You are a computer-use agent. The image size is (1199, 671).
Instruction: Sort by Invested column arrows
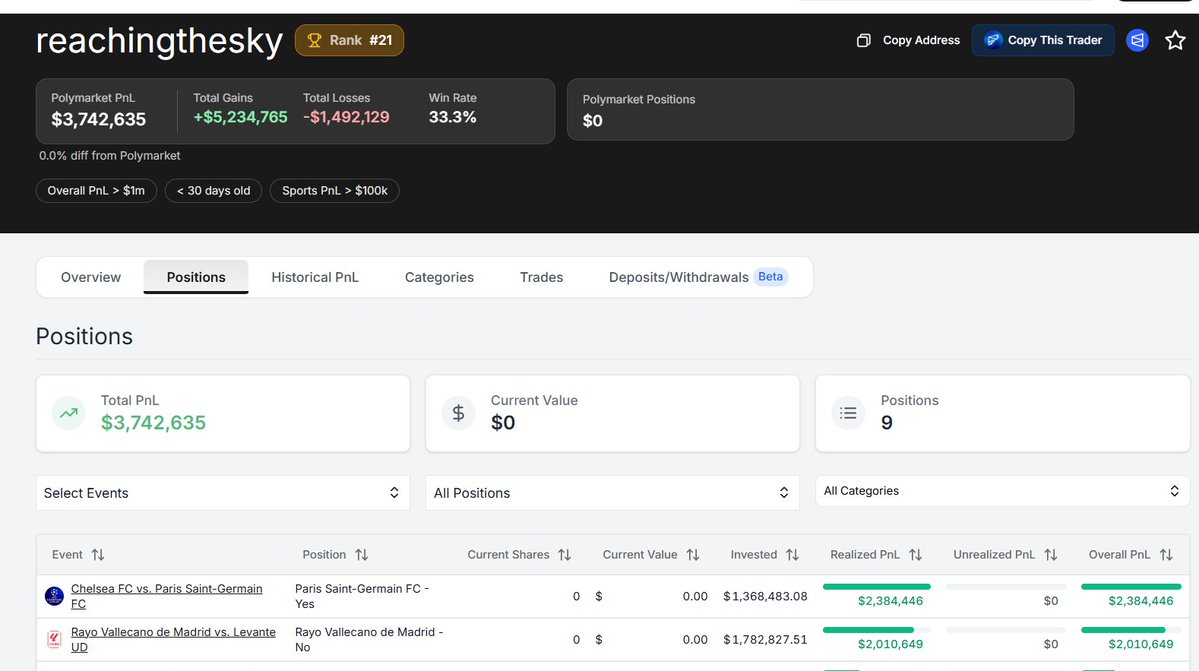click(792, 555)
